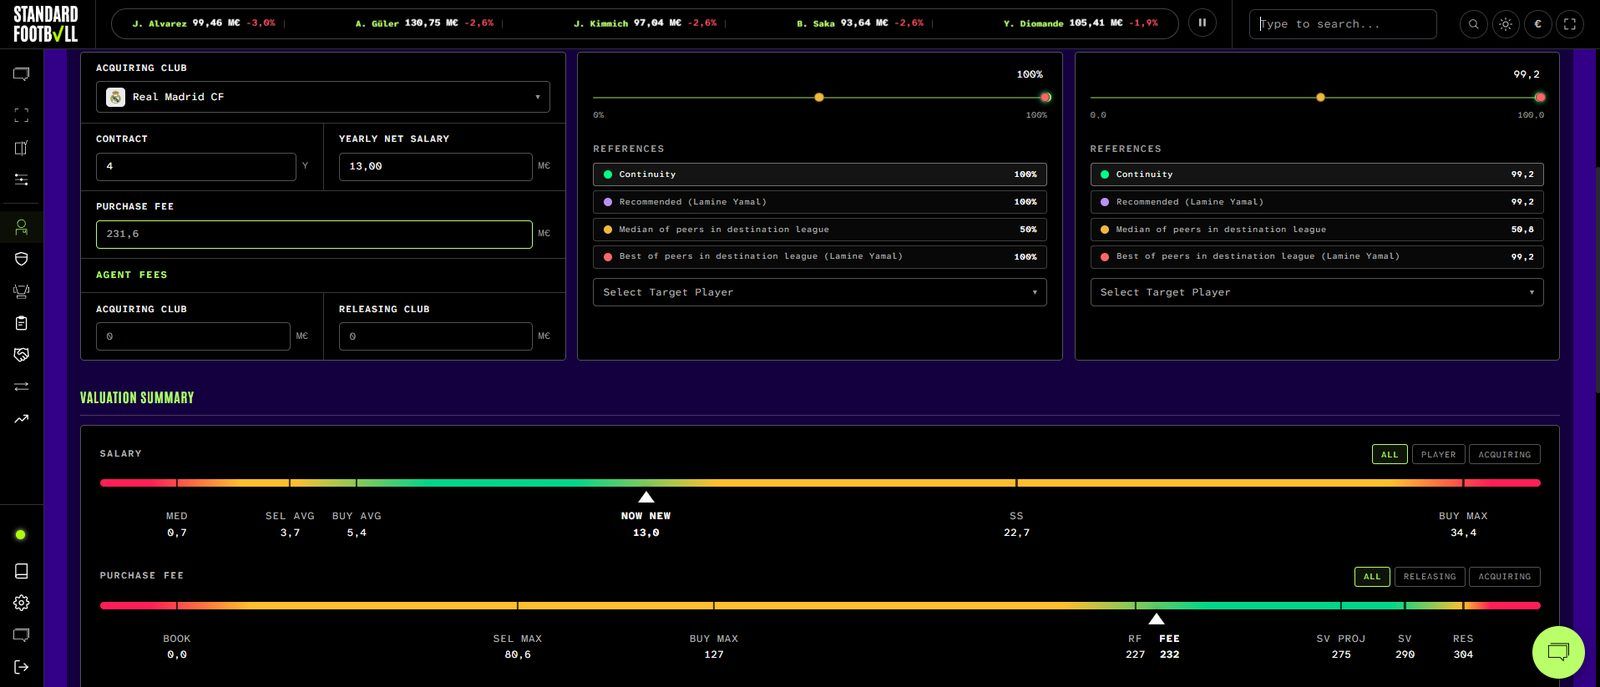1600x687 pixels.
Task: Select Median of peers 50,8 reference
Action: [1317, 229]
